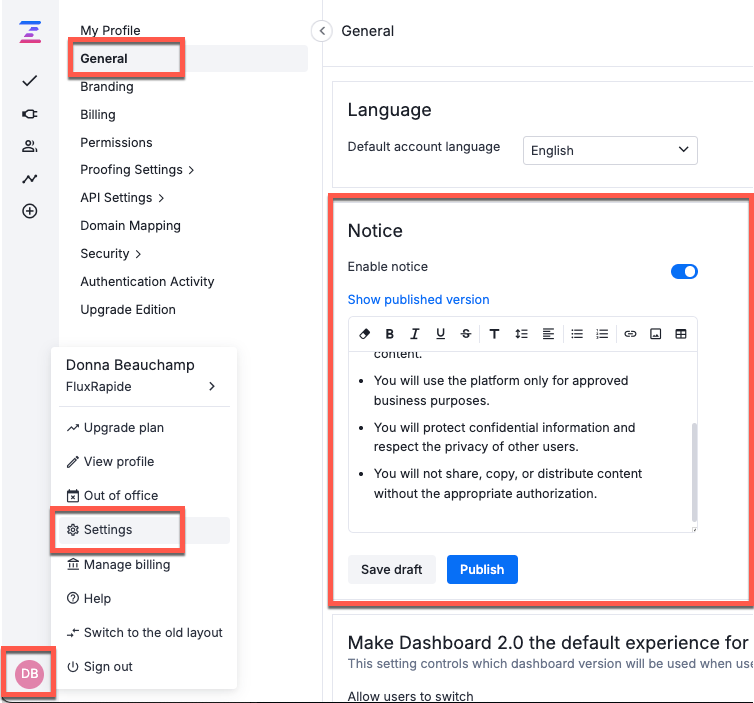
Task: Open the plus add icon in sidebar
Action: (30, 211)
